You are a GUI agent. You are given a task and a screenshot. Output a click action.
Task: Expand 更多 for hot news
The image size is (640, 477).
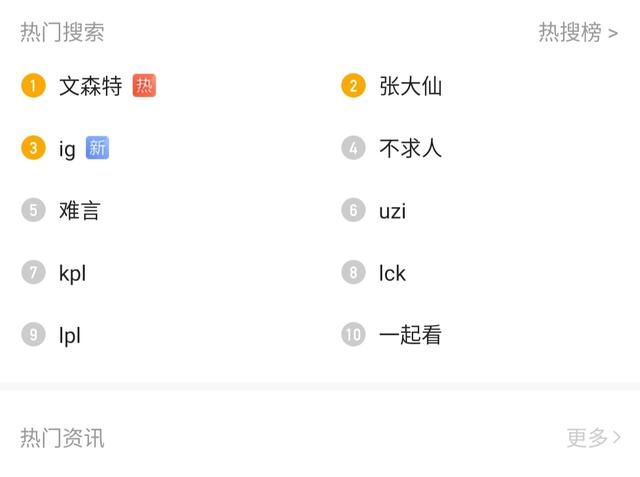tap(594, 438)
